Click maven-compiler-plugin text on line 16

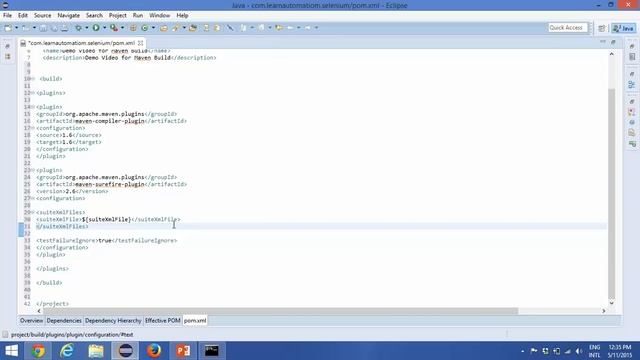110,121
